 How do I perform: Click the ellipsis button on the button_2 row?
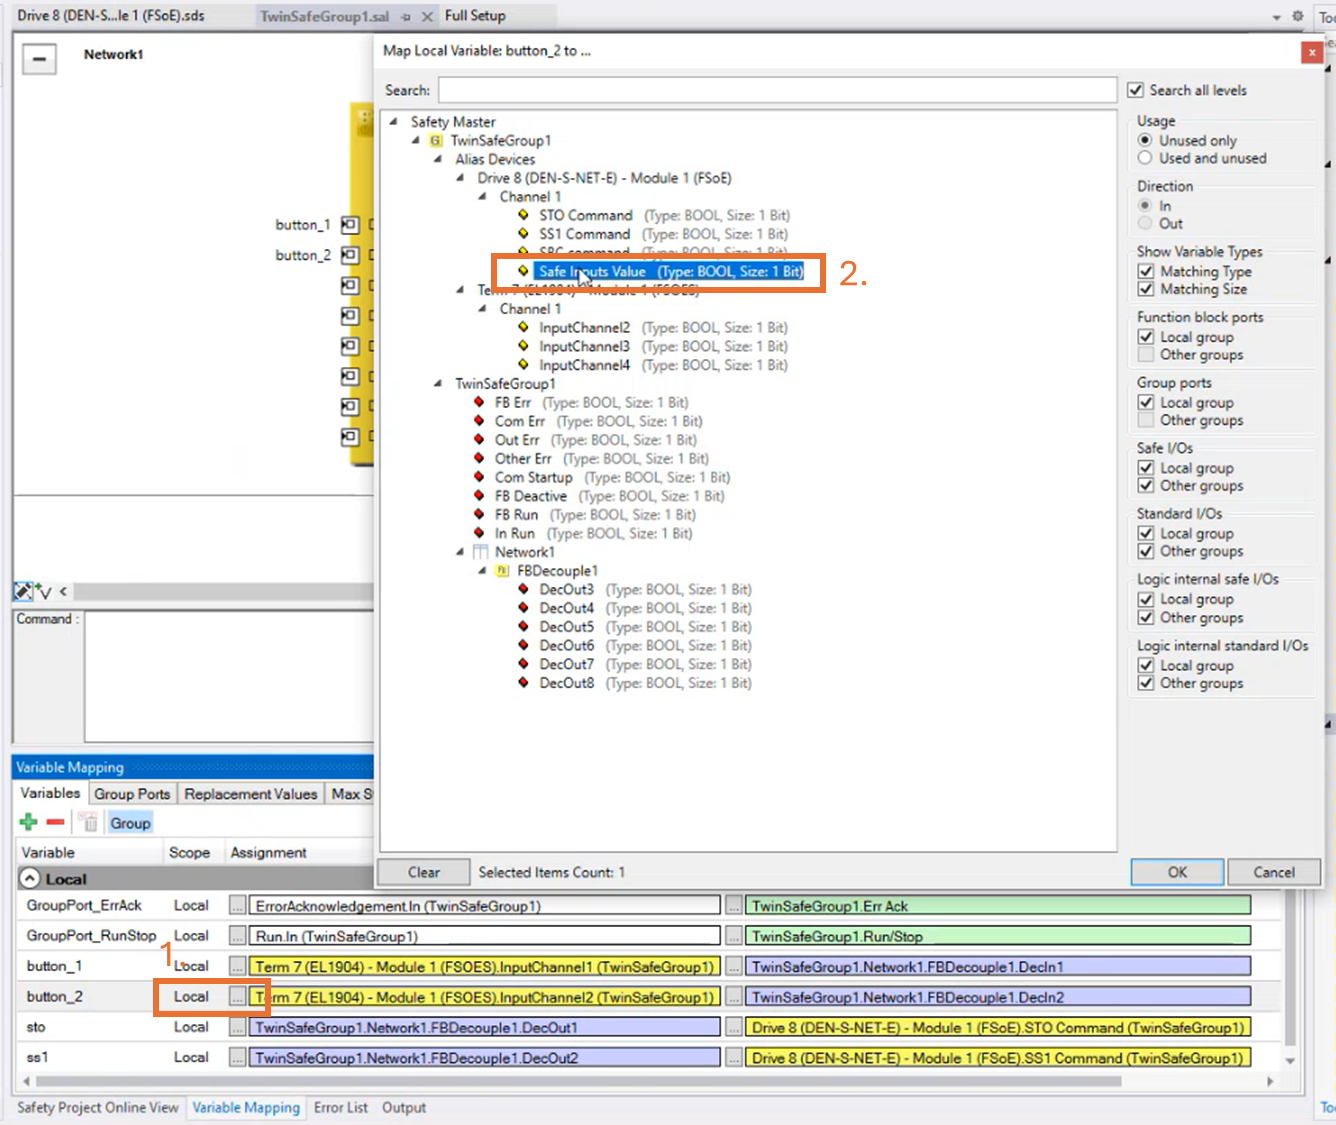tap(237, 996)
